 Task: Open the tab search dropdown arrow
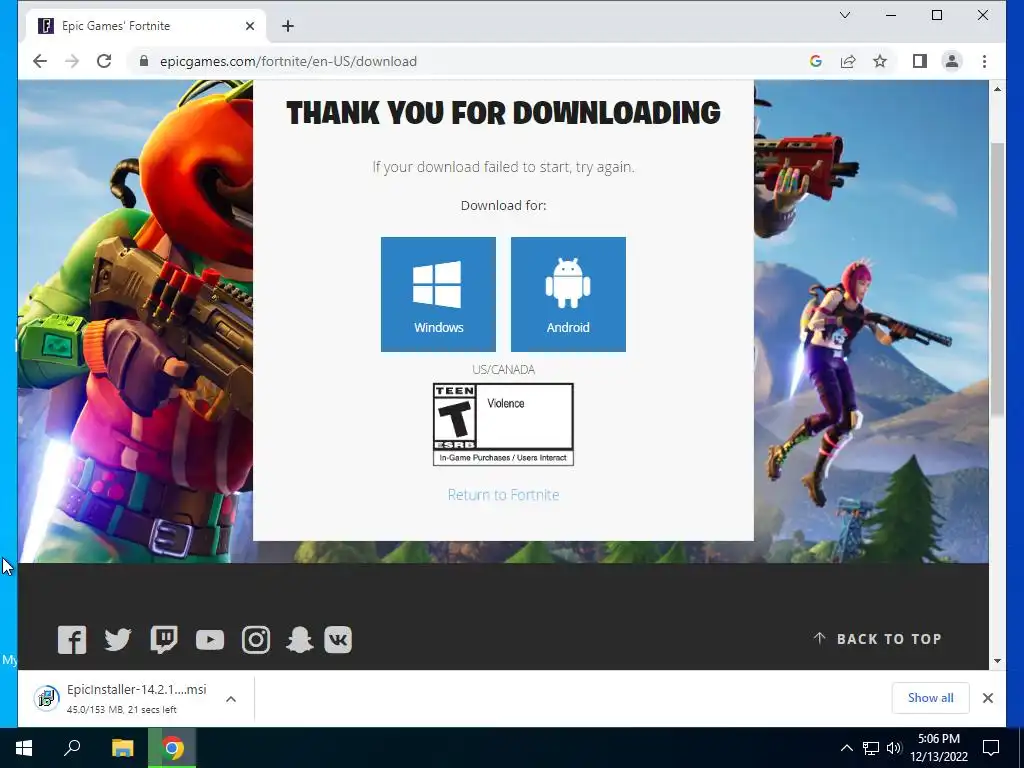click(845, 15)
